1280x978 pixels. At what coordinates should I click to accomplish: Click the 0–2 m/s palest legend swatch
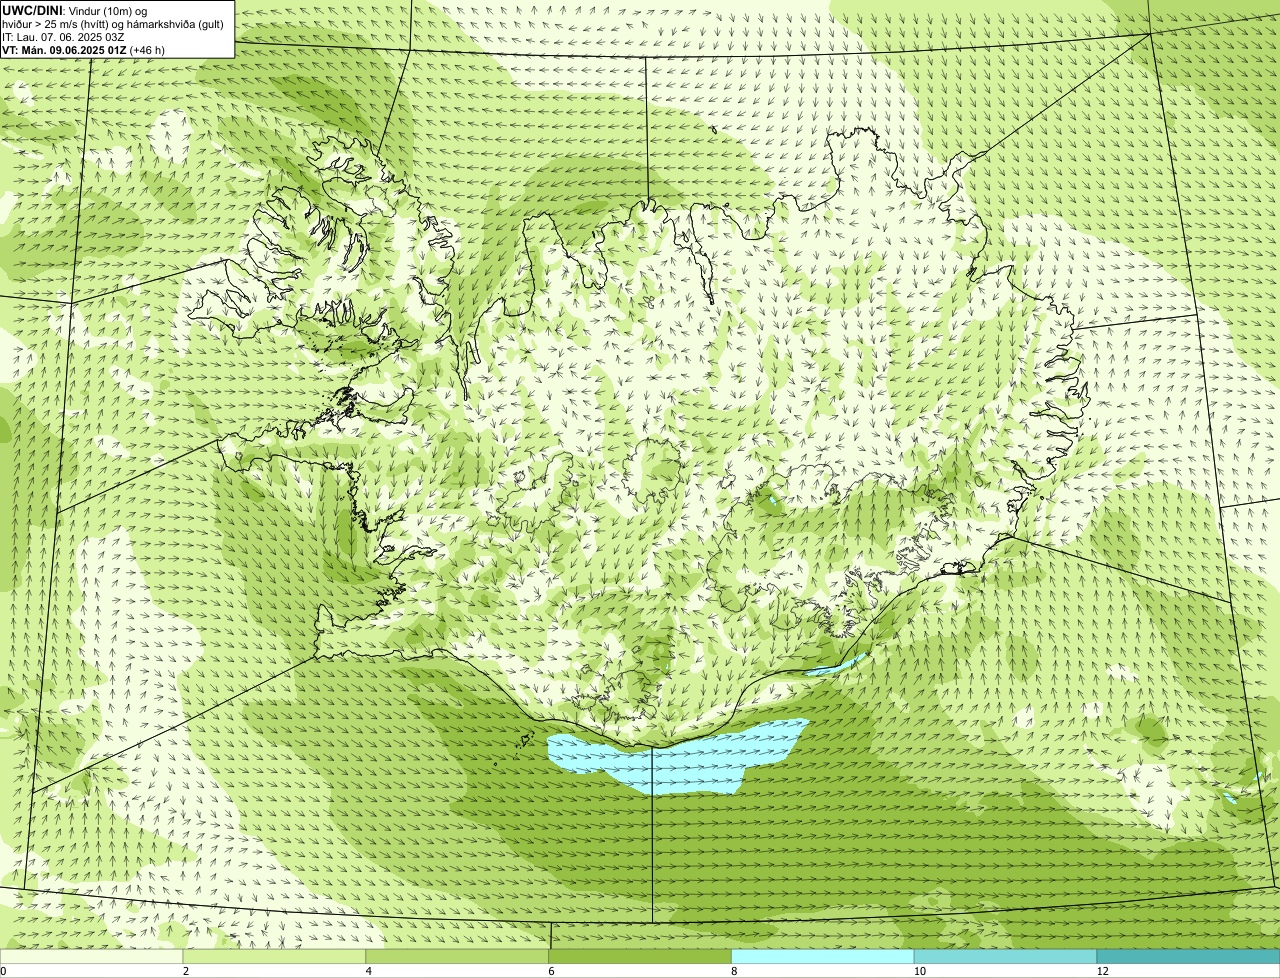point(91,956)
